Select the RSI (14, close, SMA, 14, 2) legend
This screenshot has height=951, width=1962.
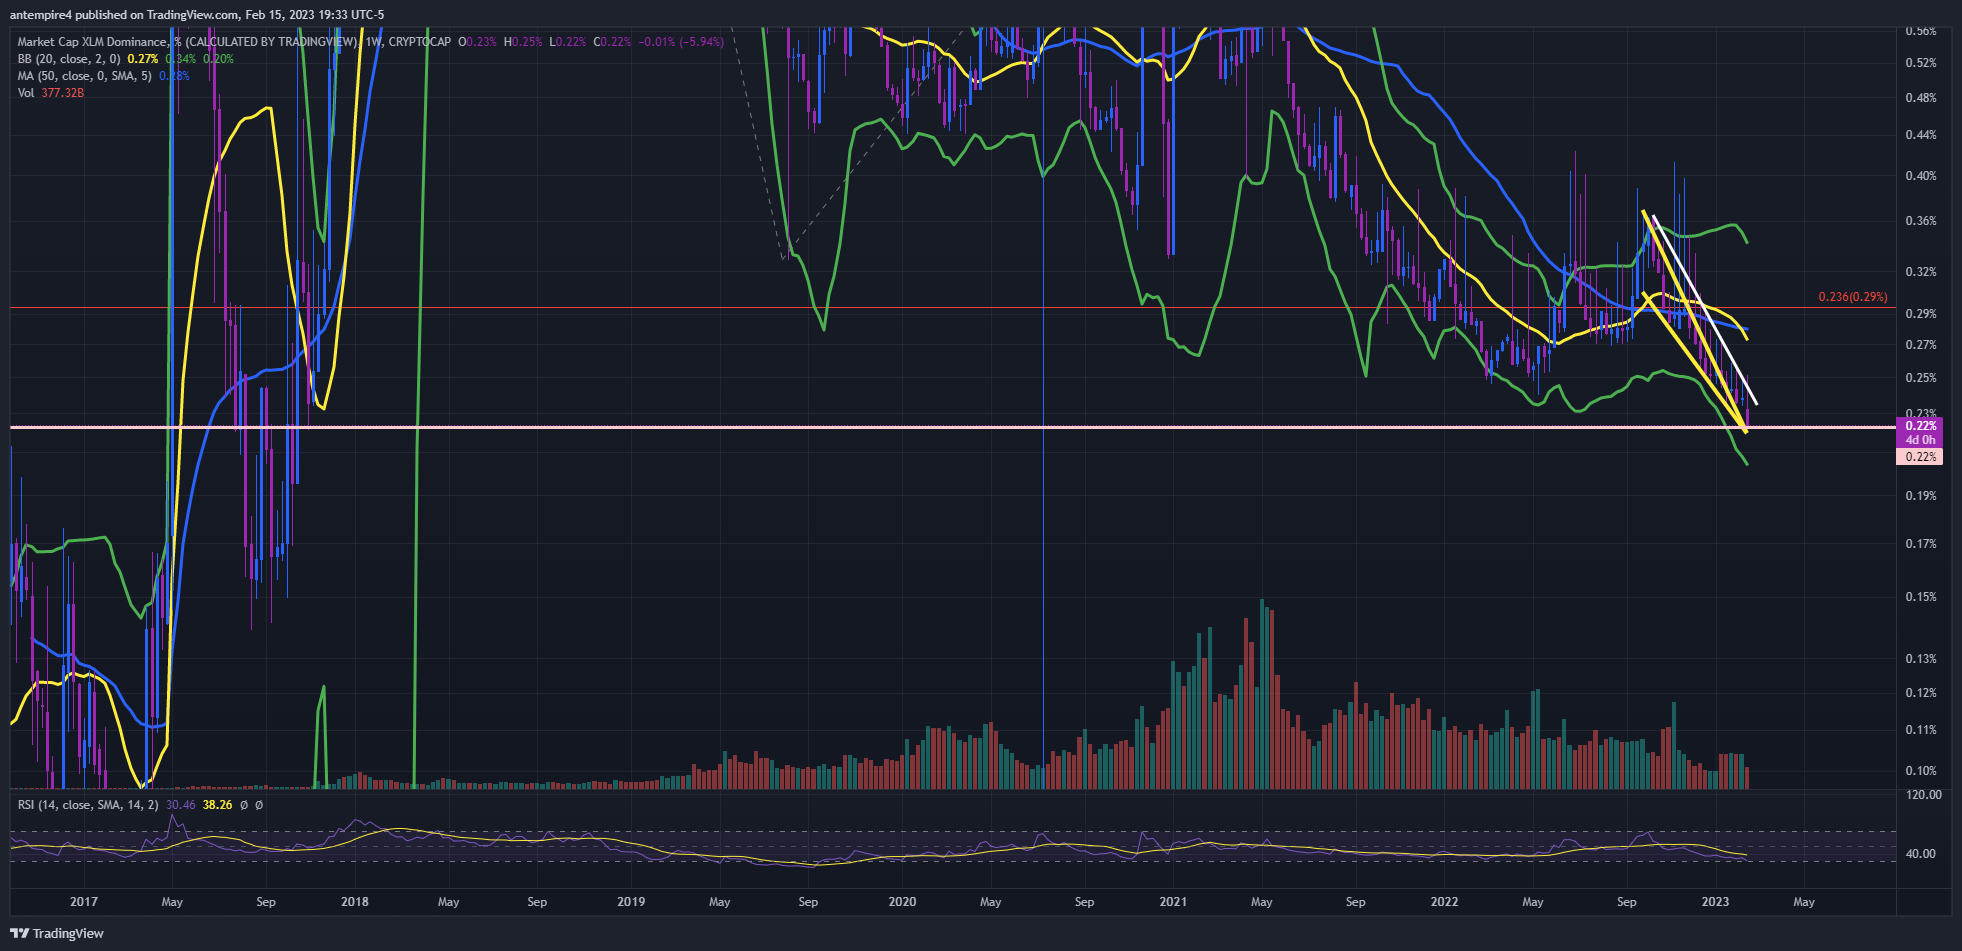point(88,805)
